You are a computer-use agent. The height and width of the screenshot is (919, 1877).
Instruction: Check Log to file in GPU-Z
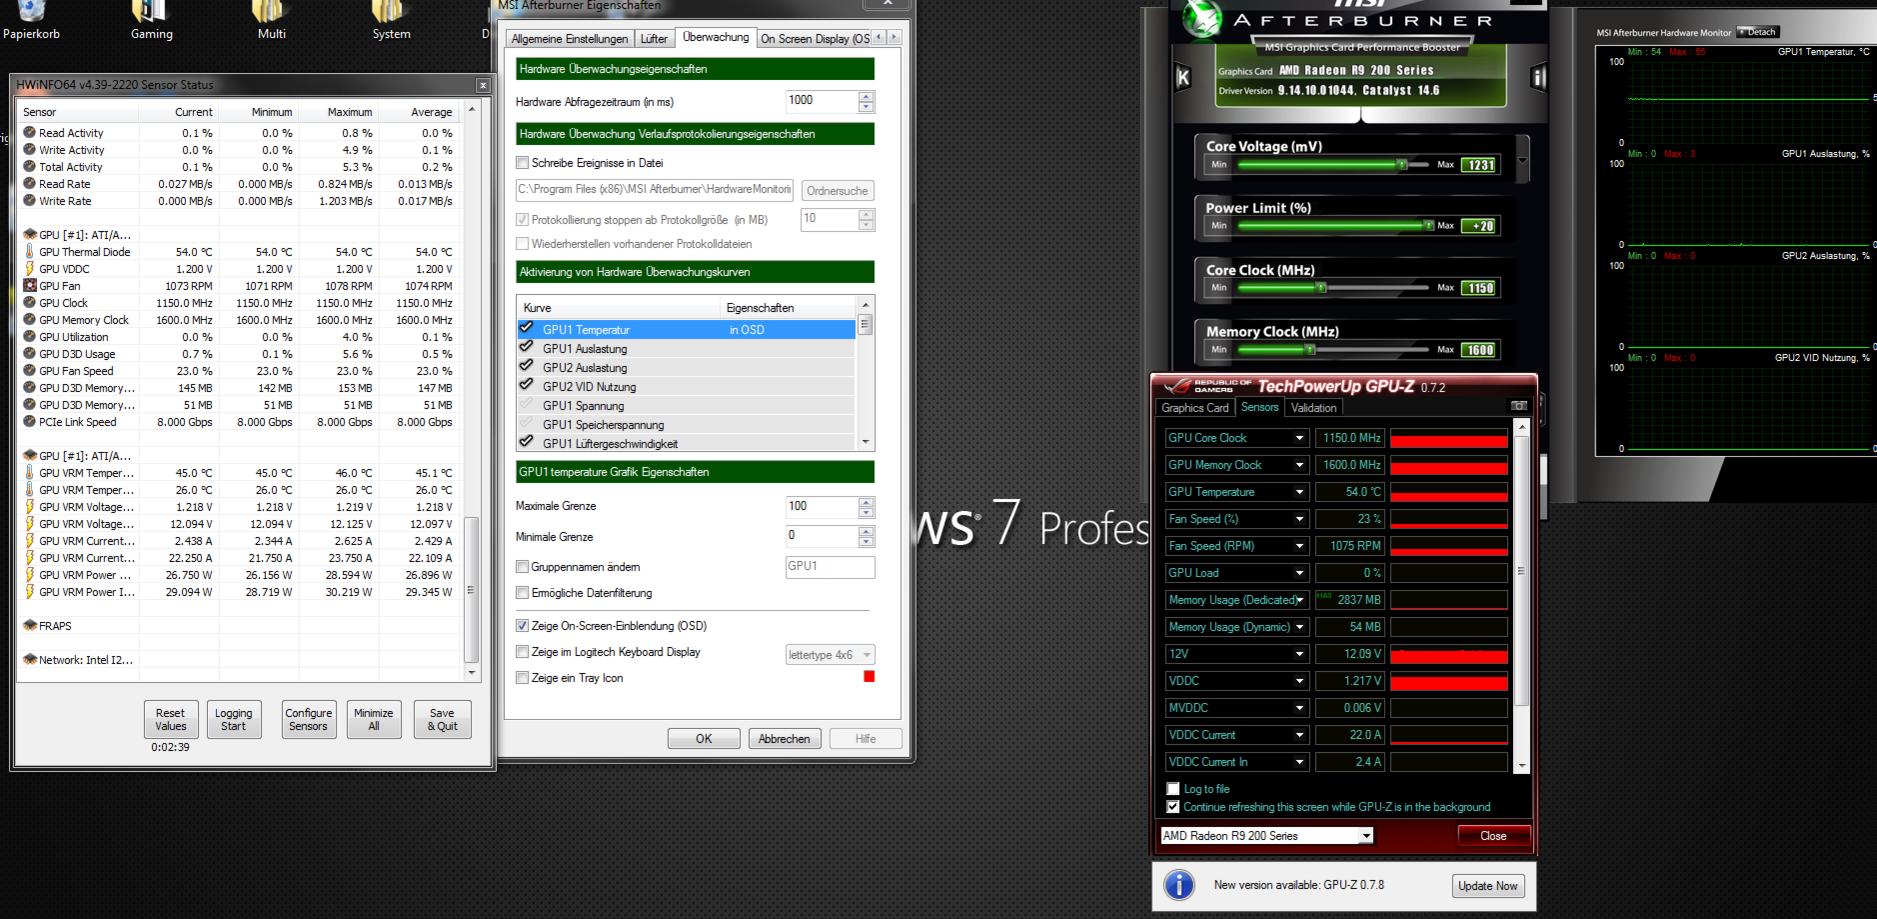(x=1173, y=789)
